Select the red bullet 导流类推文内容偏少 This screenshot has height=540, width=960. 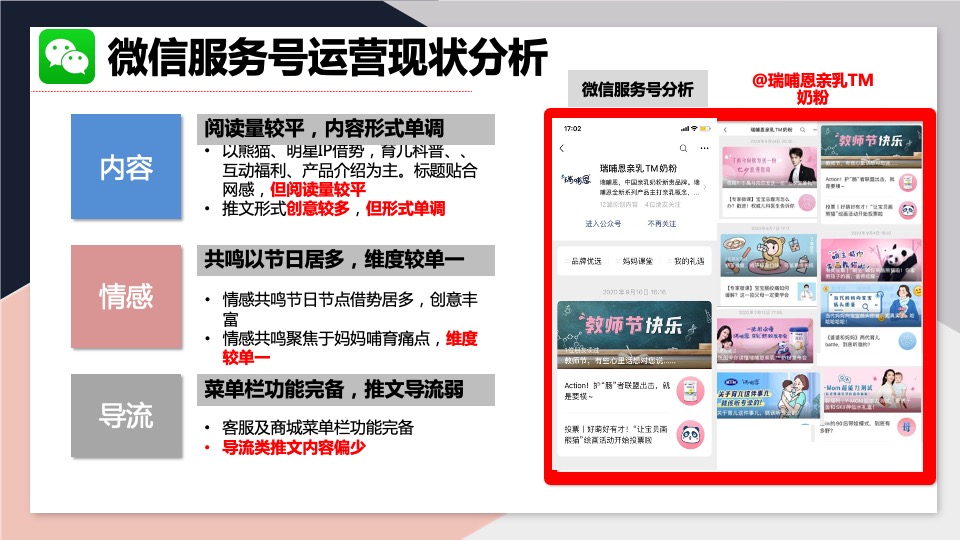pyautogui.click(x=294, y=448)
